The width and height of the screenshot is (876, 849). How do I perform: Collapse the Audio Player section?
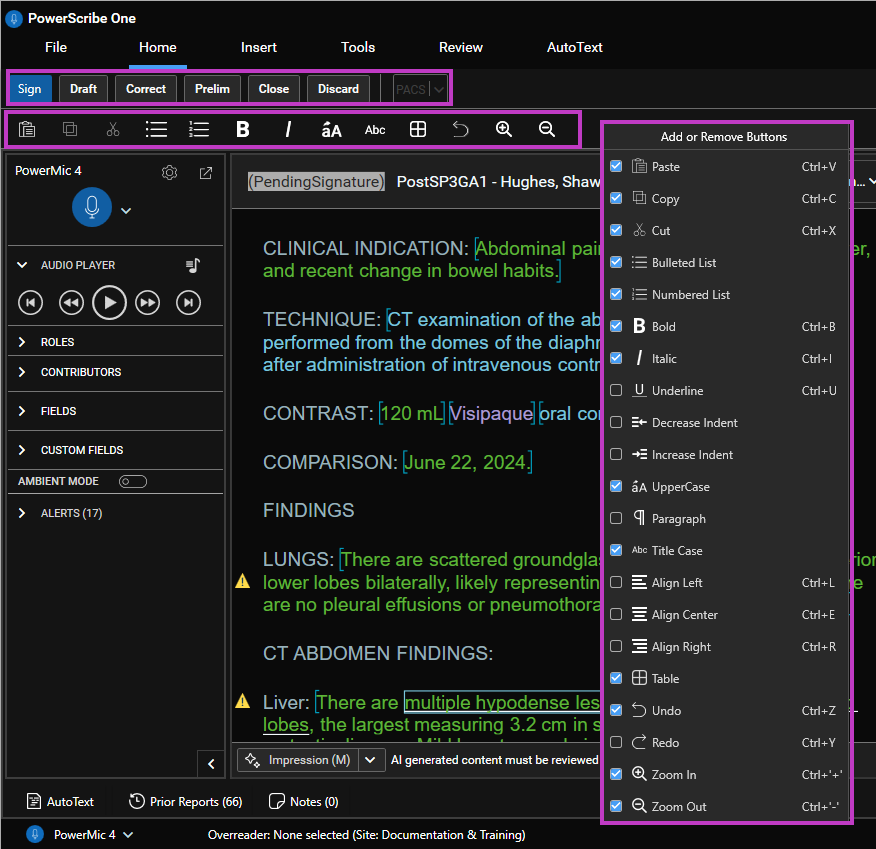click(22, 265)
